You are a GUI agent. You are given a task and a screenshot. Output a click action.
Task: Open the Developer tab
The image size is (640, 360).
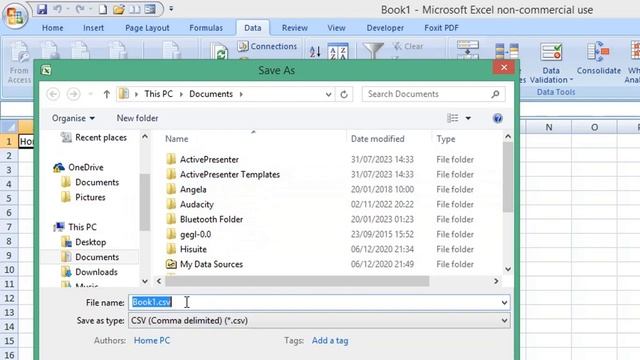(385, 28)
